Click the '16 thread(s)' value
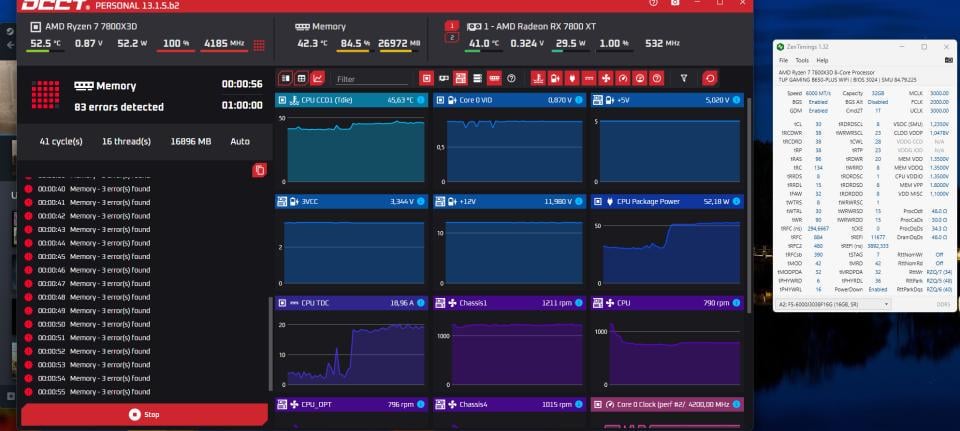Image resolution: width=960 pixels, height=431 pixels. pos(126,141)
